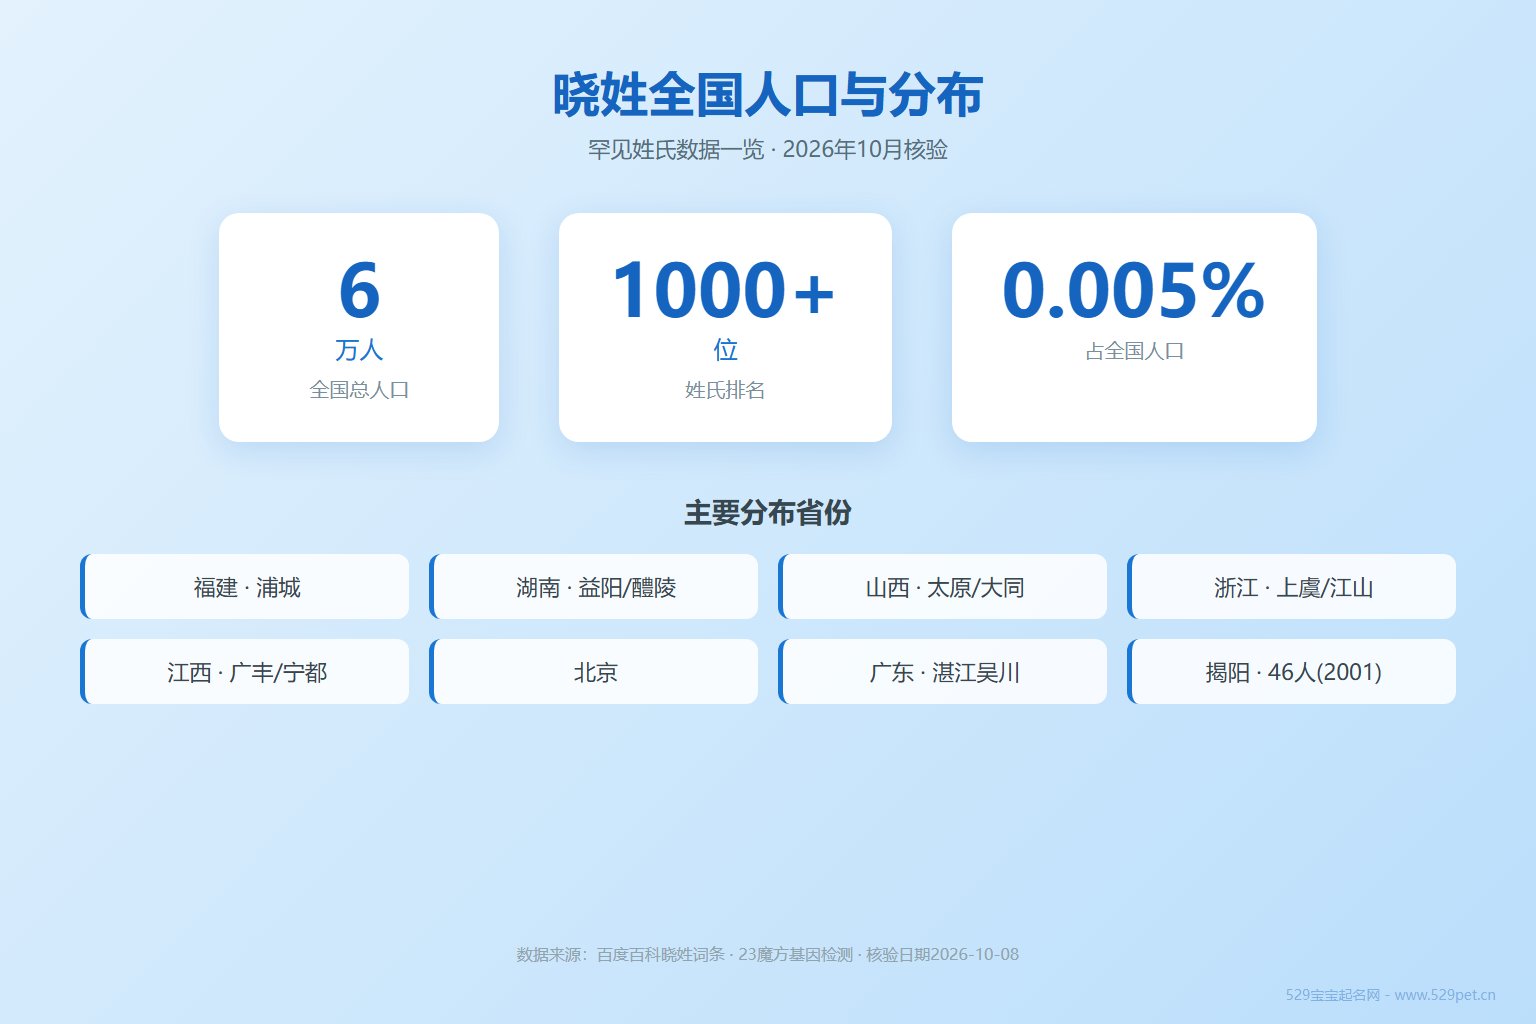
Task: Click the large 6 figure
Action: coord(359,291)
